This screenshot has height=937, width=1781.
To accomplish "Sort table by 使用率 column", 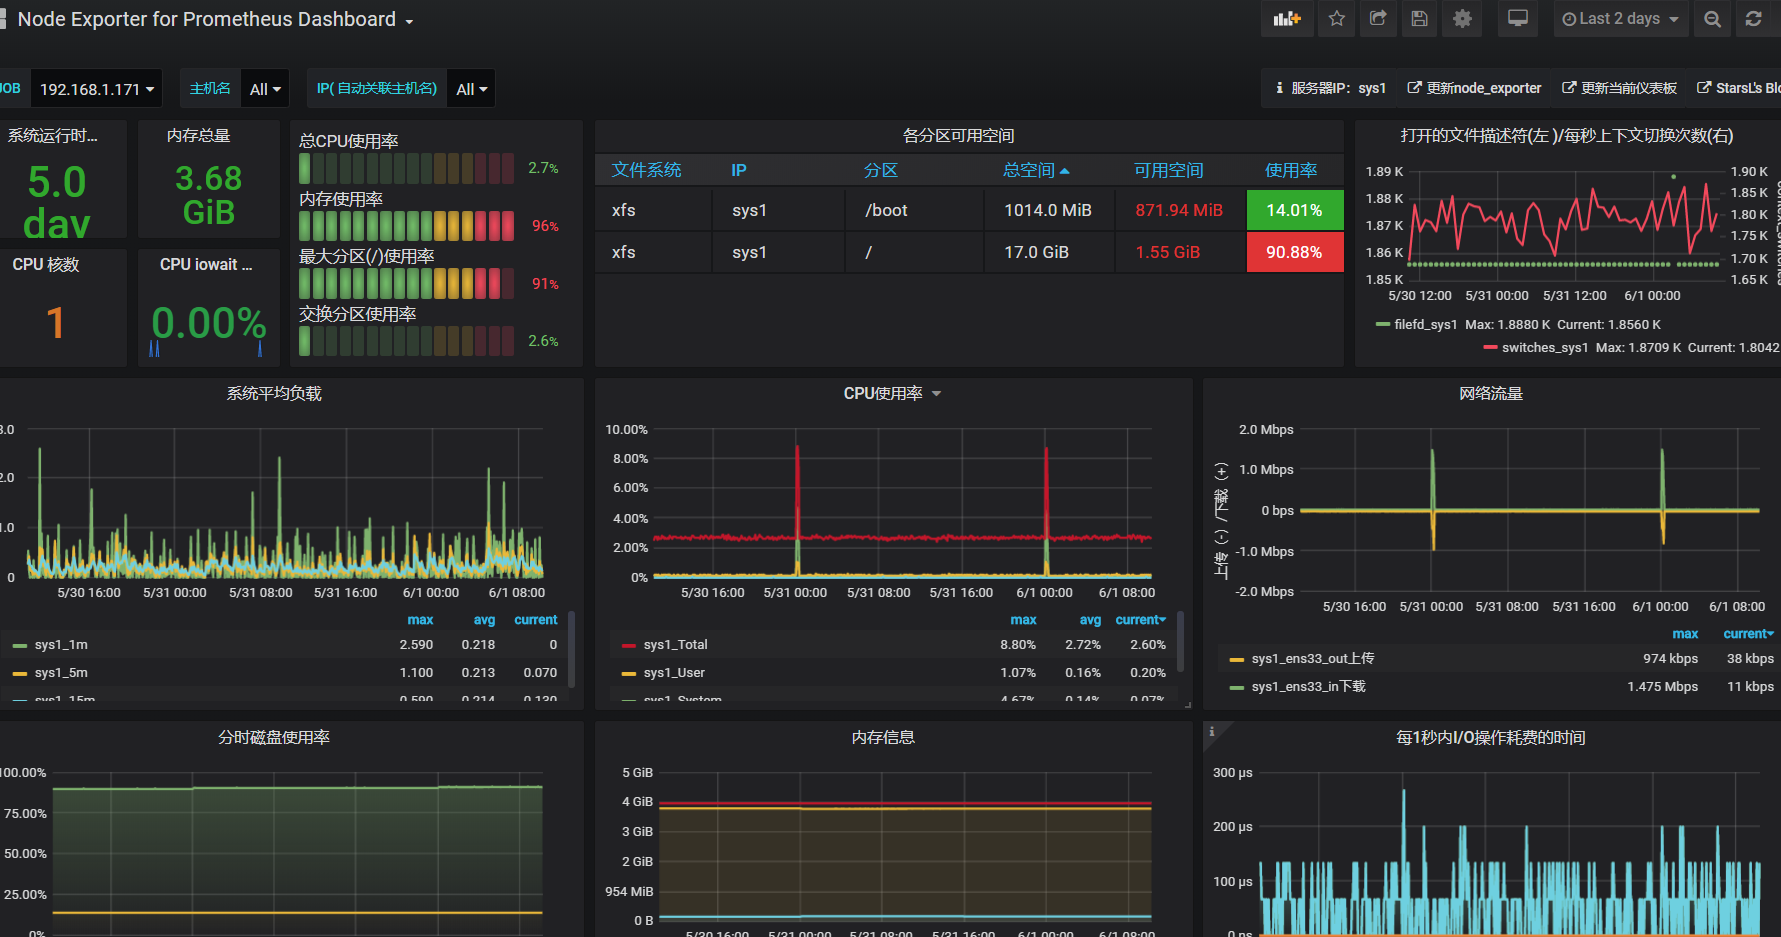I will coord(1291,170).
